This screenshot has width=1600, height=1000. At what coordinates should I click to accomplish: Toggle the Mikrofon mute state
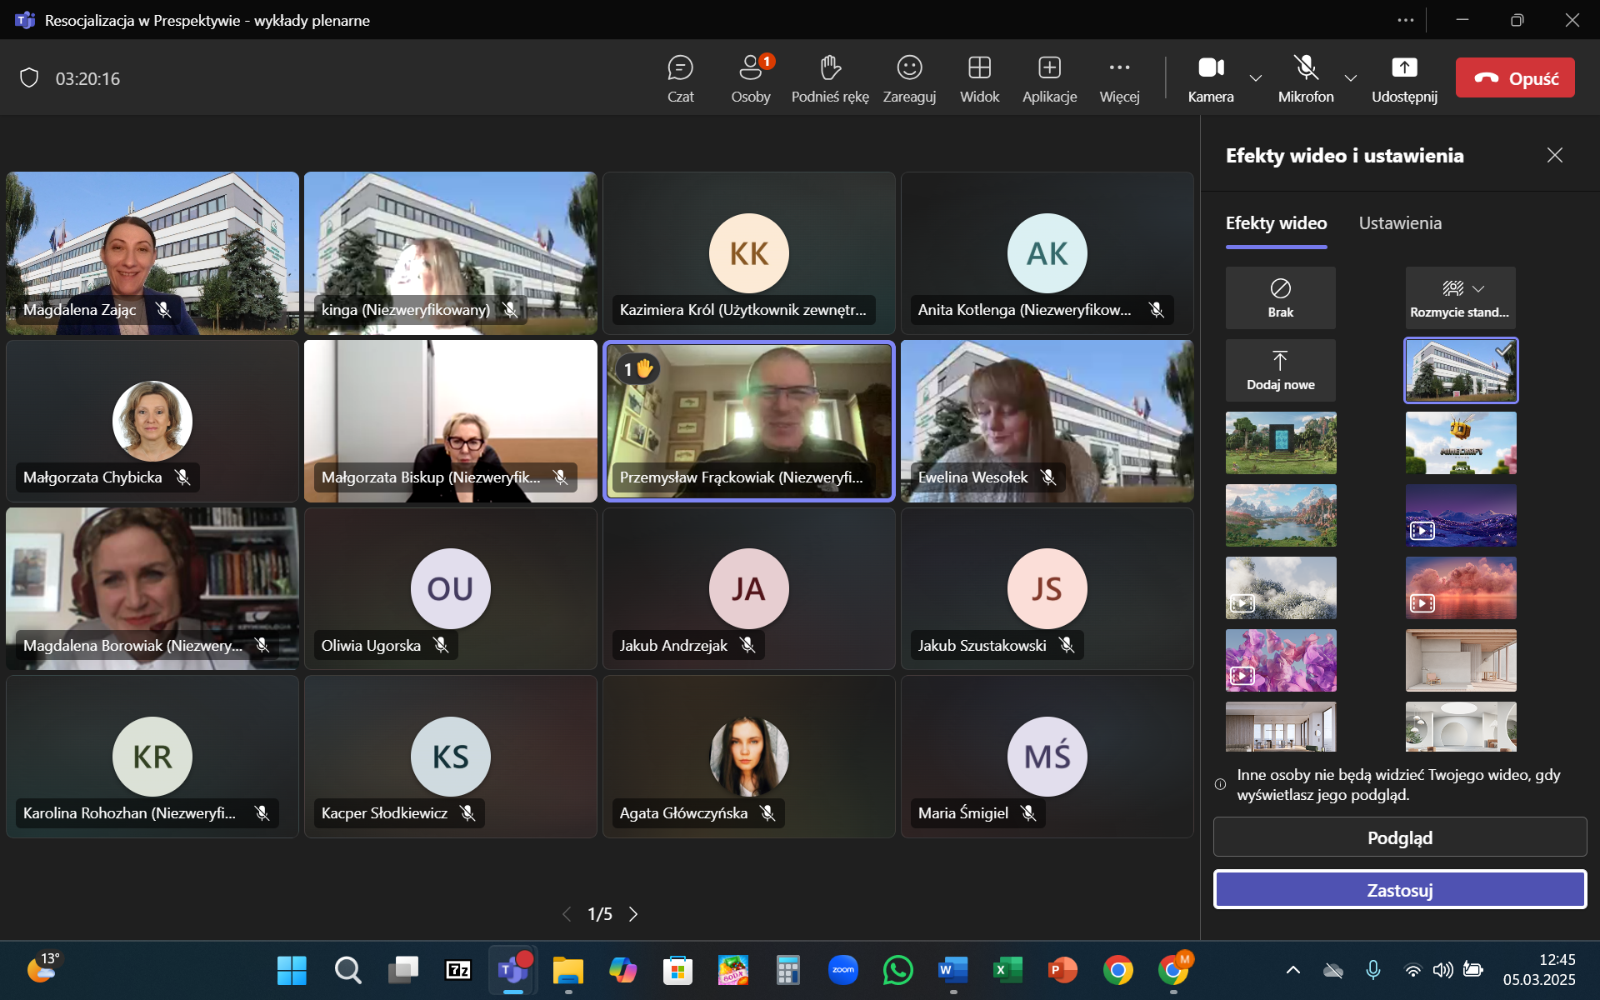pos(1305,78)
